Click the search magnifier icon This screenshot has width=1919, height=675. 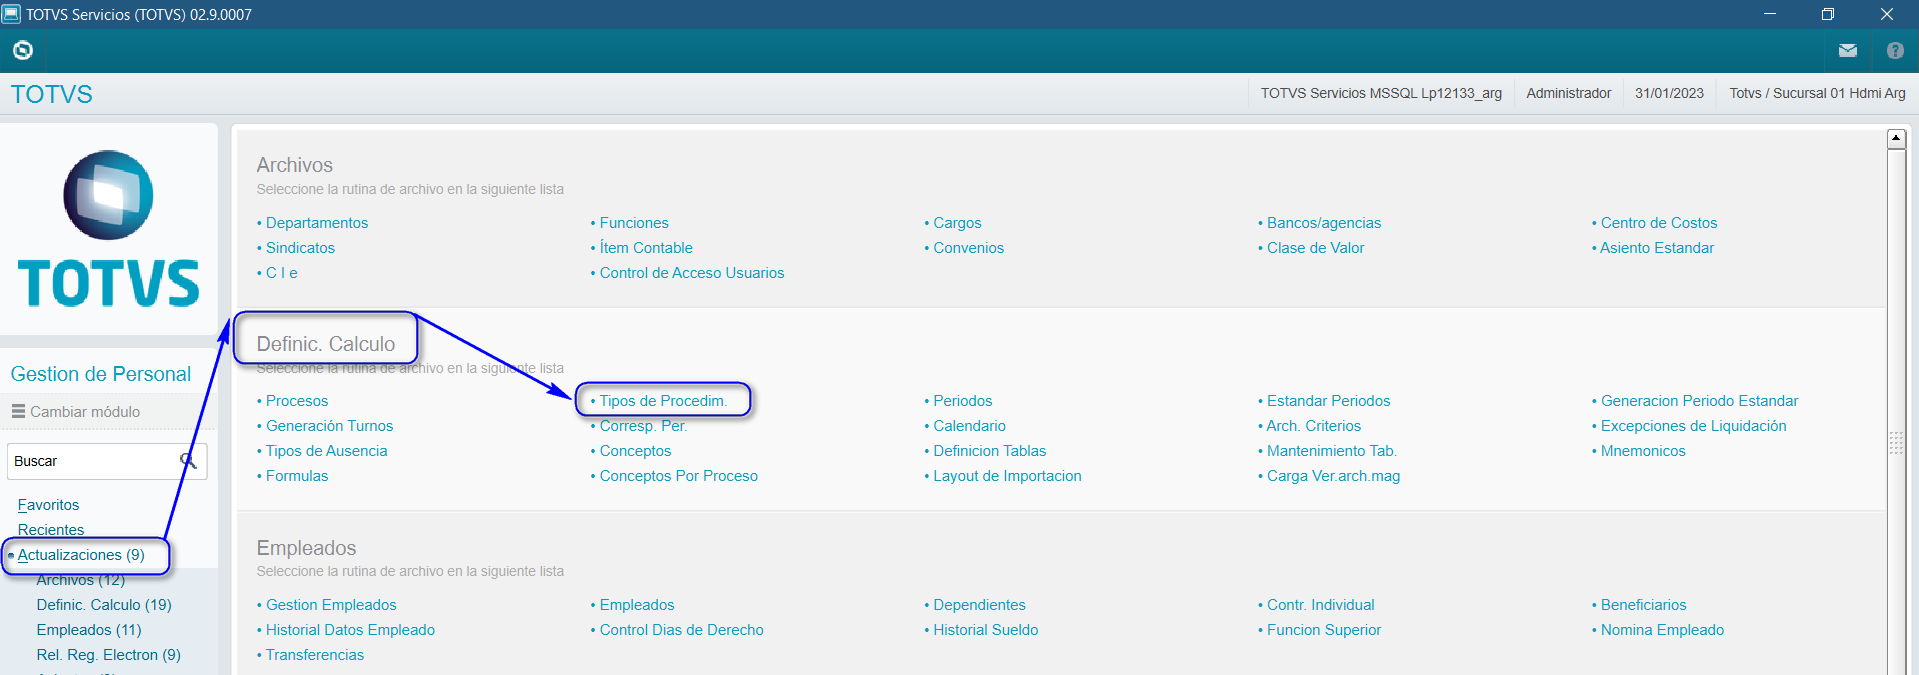tap(188, 460)
